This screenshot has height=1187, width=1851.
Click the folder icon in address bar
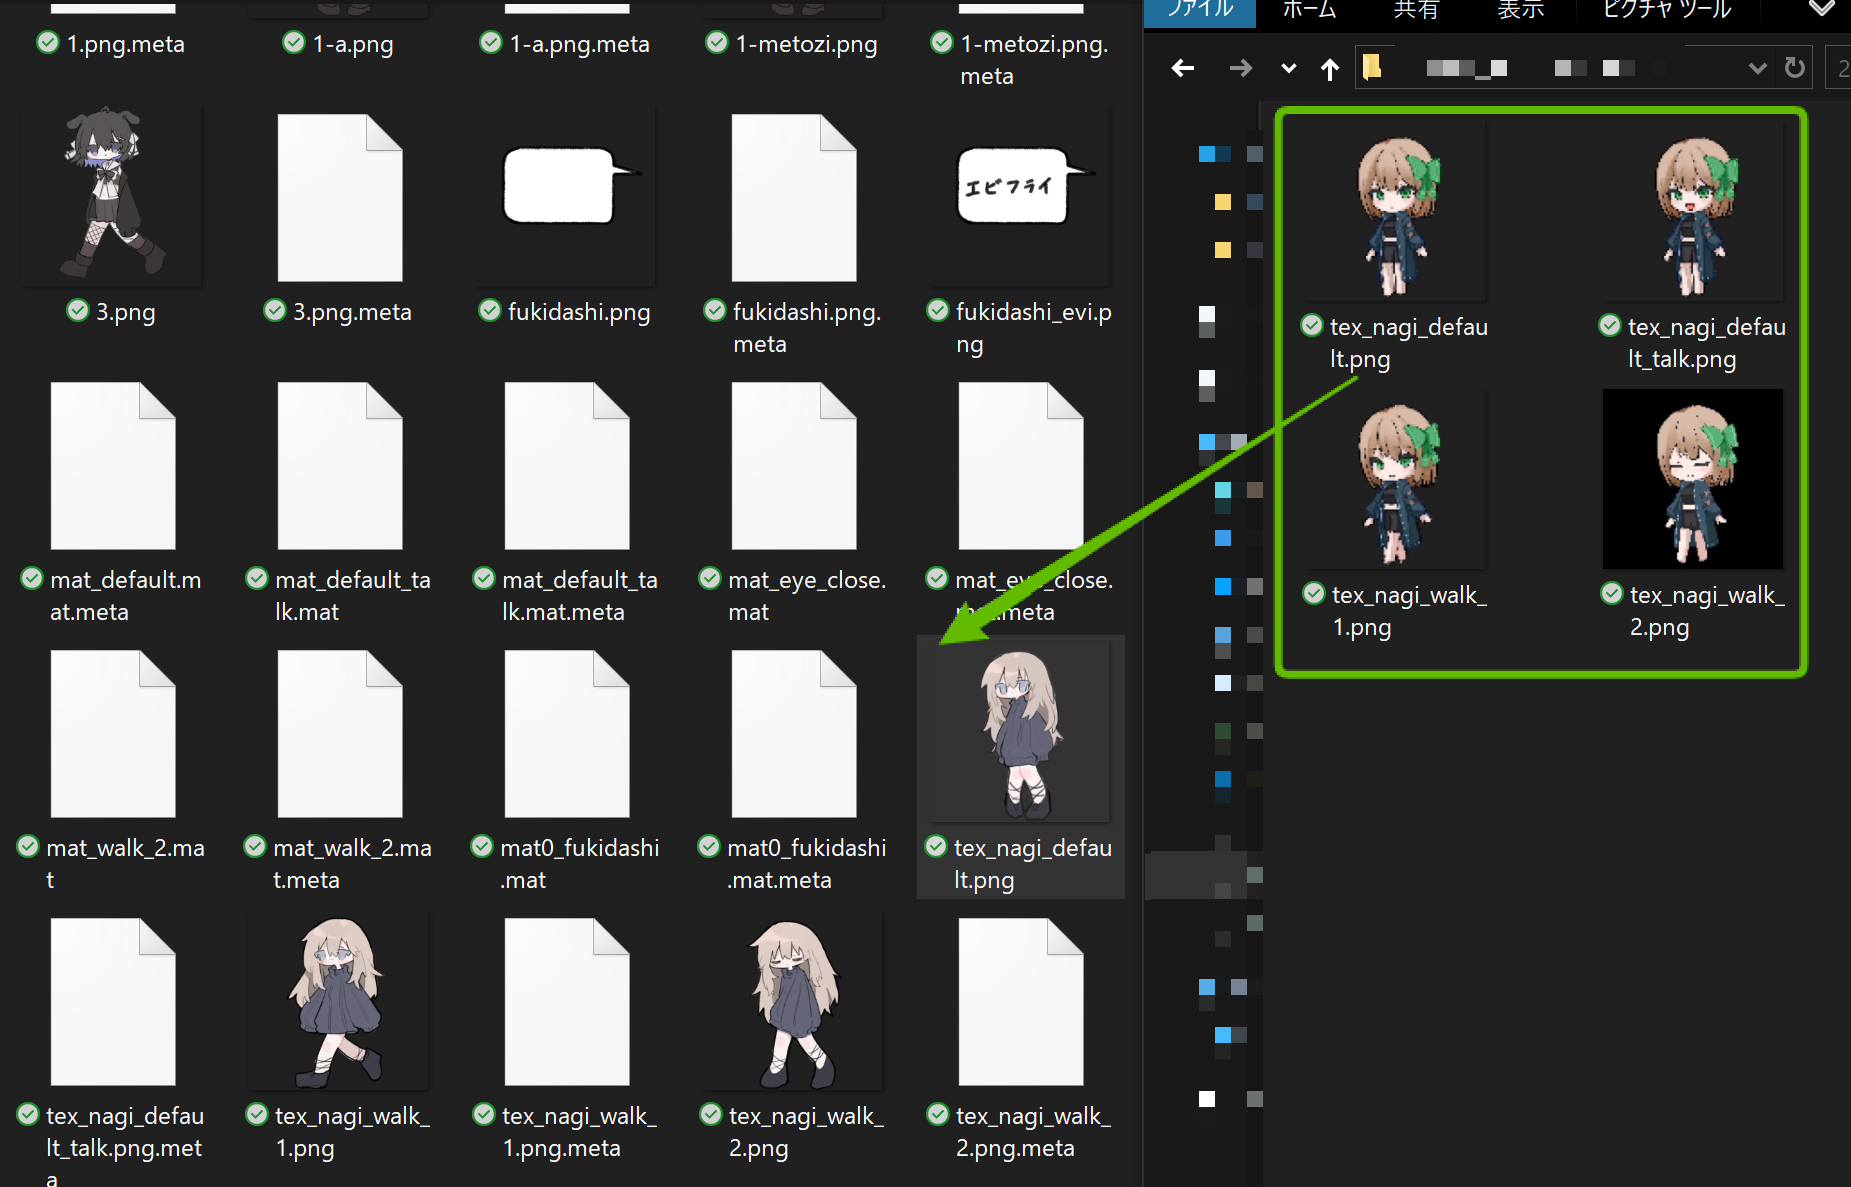pos(1372,67)
